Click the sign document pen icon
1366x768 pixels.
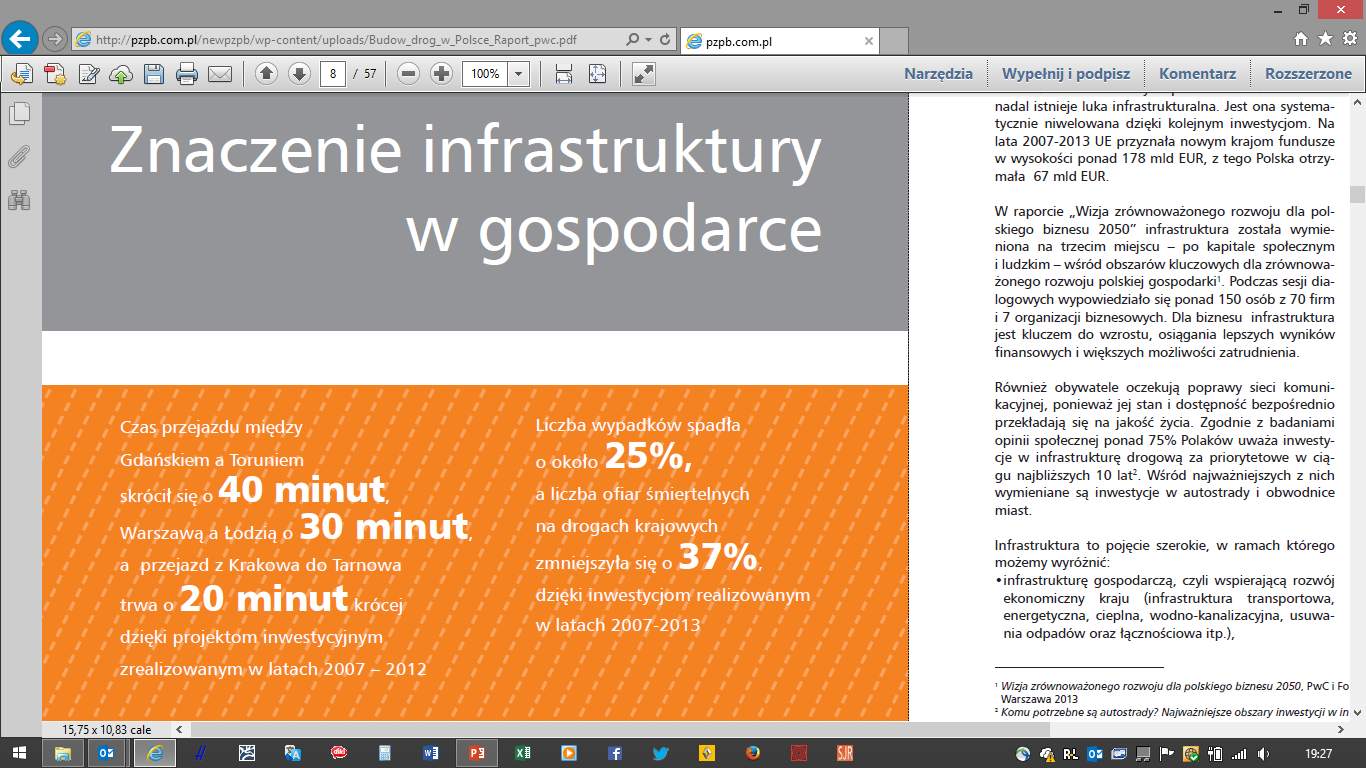point(88,73)
